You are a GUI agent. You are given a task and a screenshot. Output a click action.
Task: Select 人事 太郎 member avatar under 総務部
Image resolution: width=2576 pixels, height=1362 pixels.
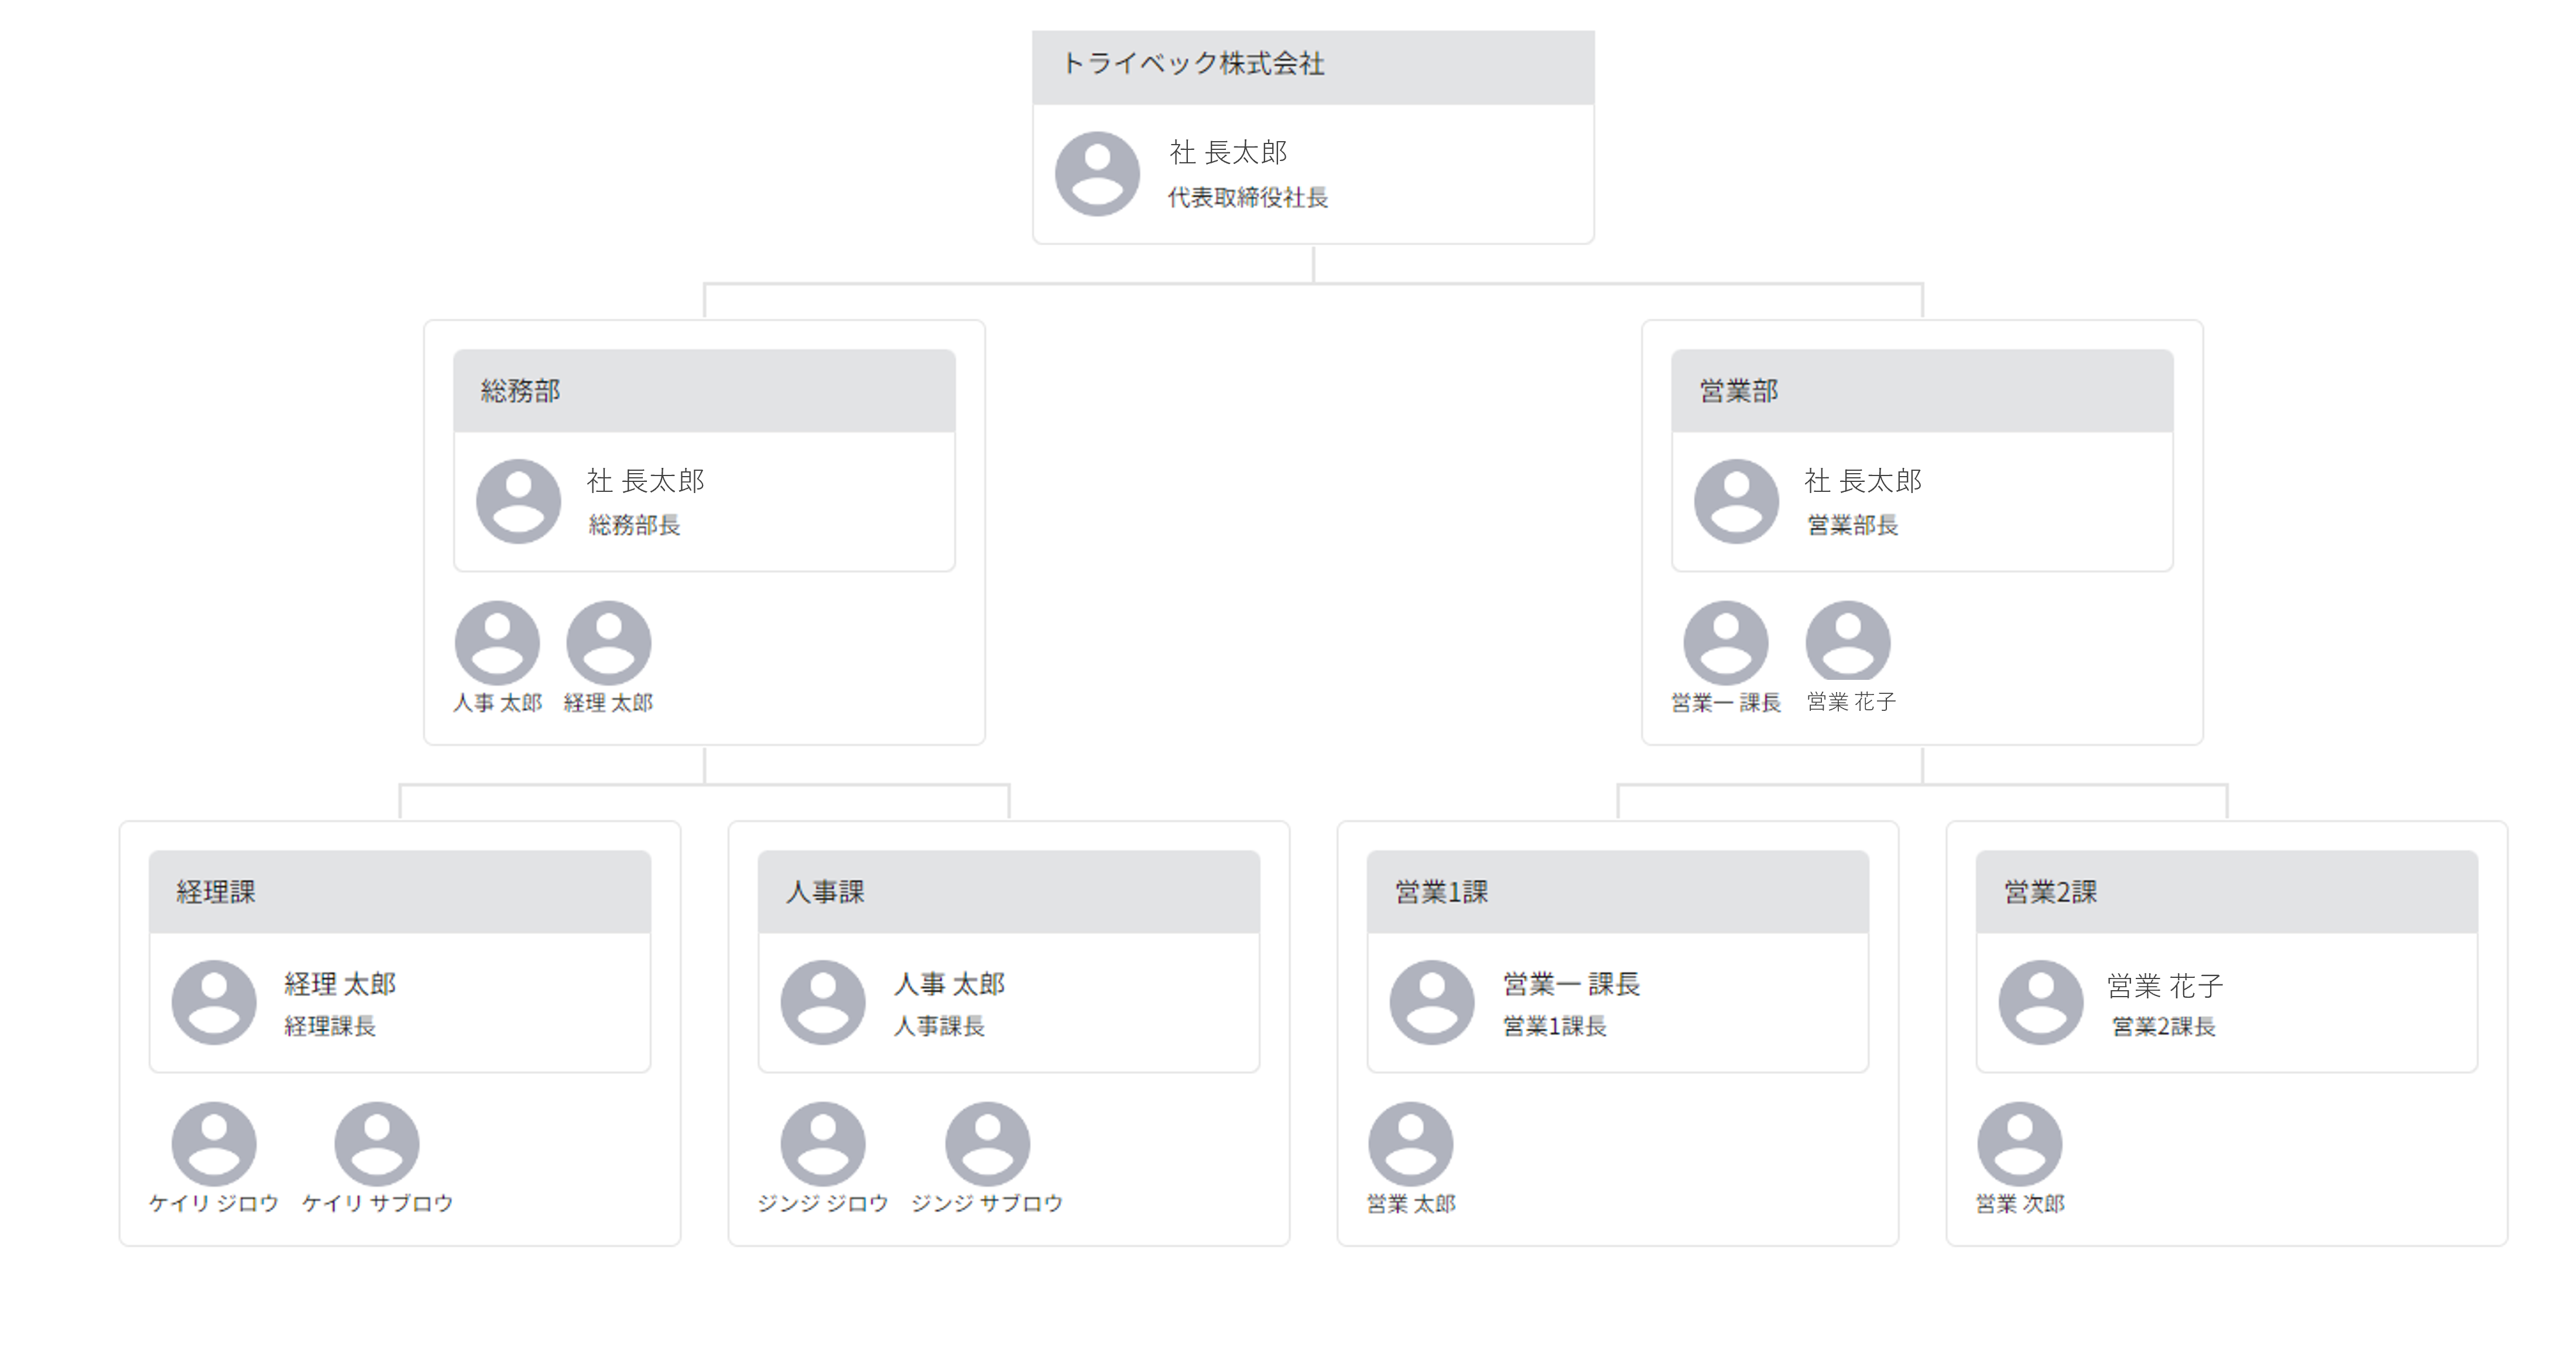[497, 642]
